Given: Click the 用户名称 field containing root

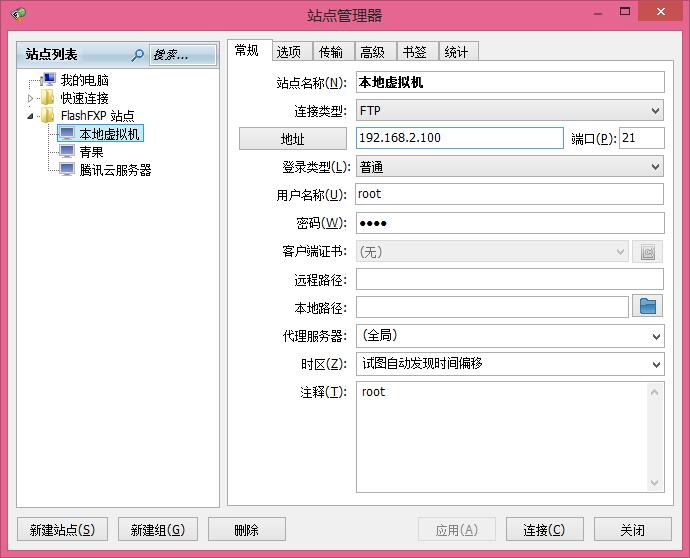Looking at the screenshot, I should tap(510, 195).
